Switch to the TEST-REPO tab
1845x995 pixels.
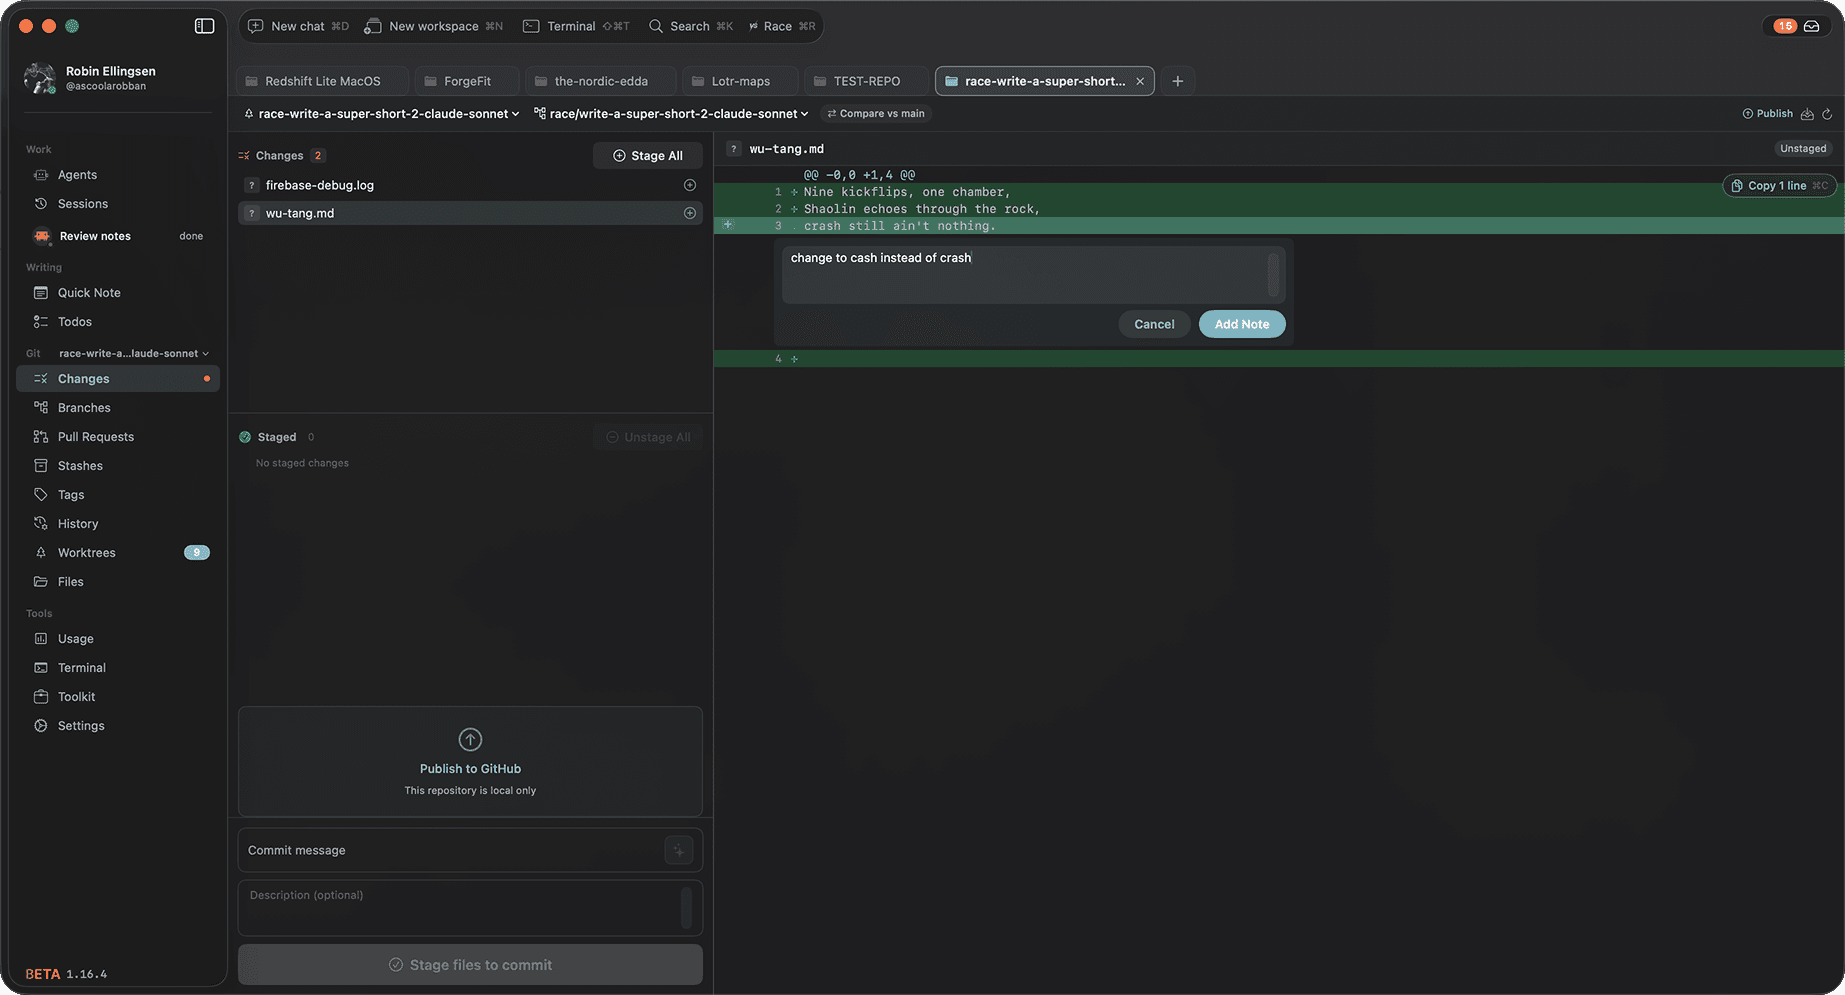click(866, 81)
